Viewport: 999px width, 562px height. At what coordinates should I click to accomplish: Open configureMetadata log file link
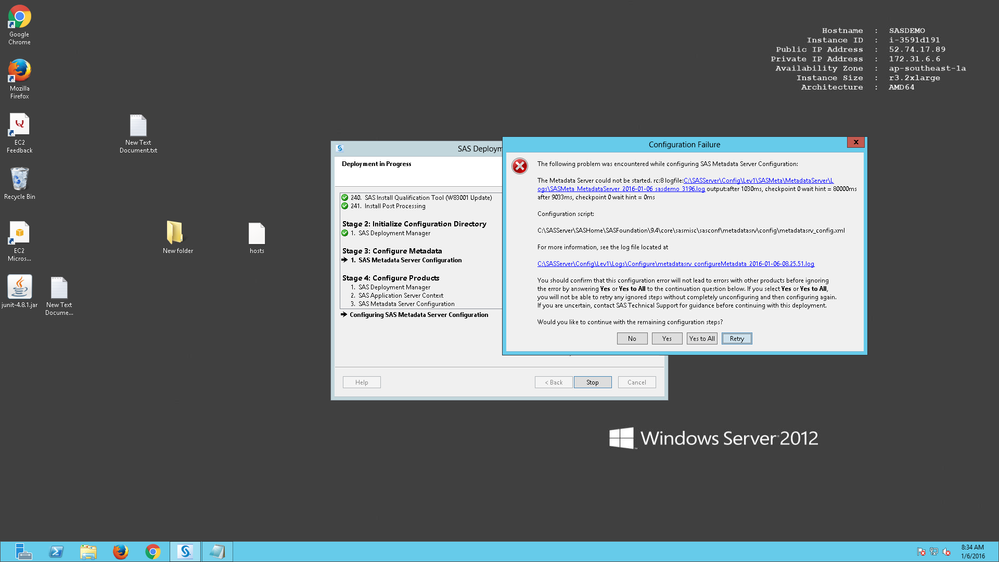tap(675, 264)
